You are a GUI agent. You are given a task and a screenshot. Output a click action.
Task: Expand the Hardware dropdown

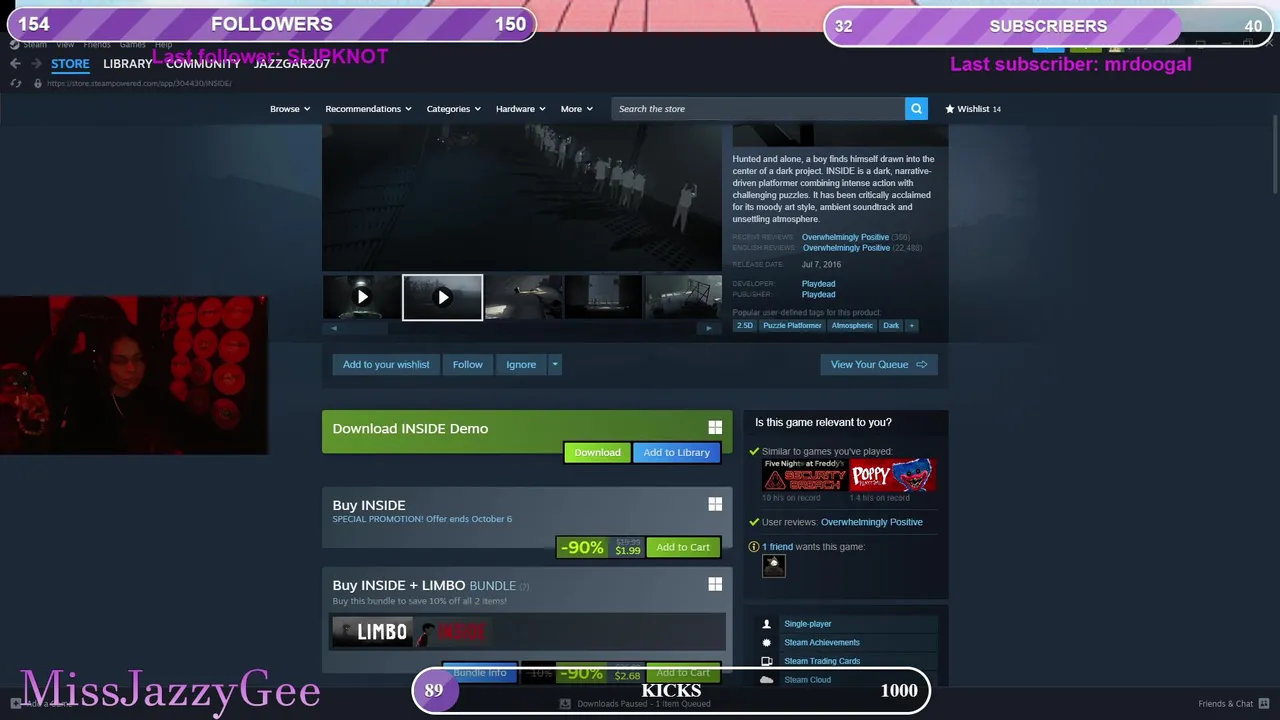(521, 109)
